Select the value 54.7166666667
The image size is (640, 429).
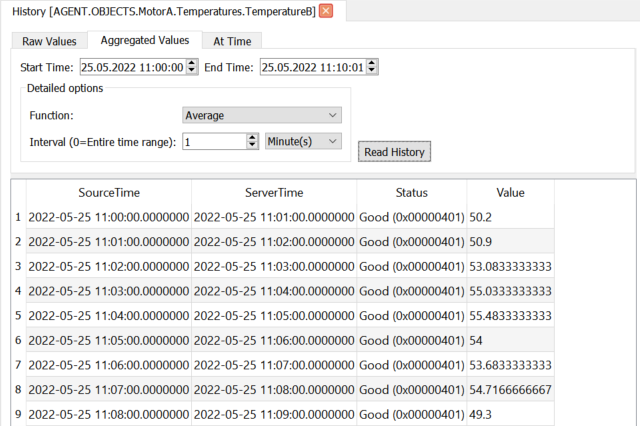click(x=510, y=390)
